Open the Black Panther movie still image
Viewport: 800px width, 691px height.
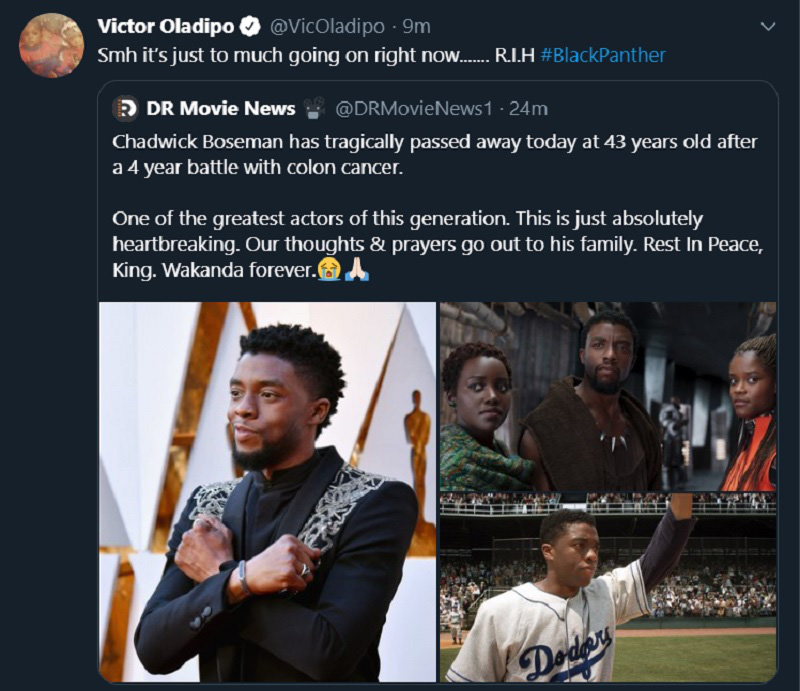(x=608, y=397)
